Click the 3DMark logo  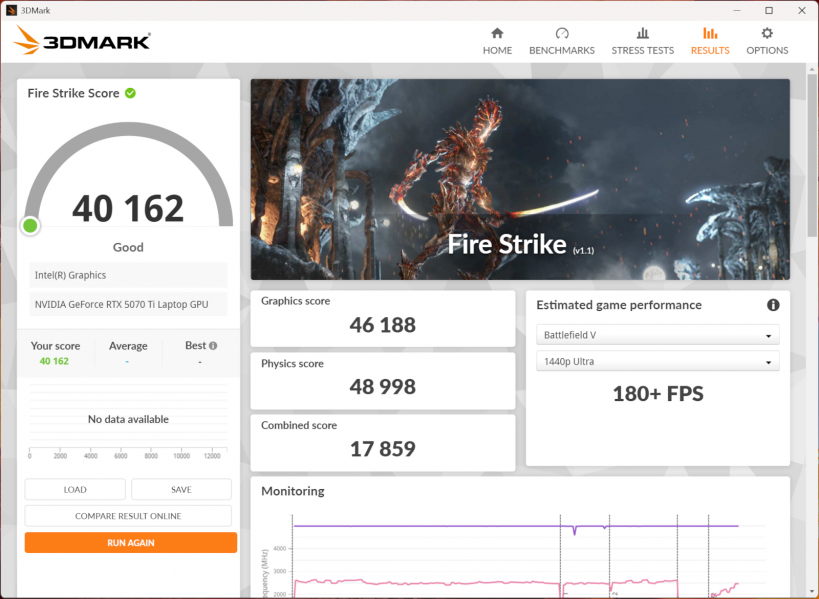(x=82, y=41)
